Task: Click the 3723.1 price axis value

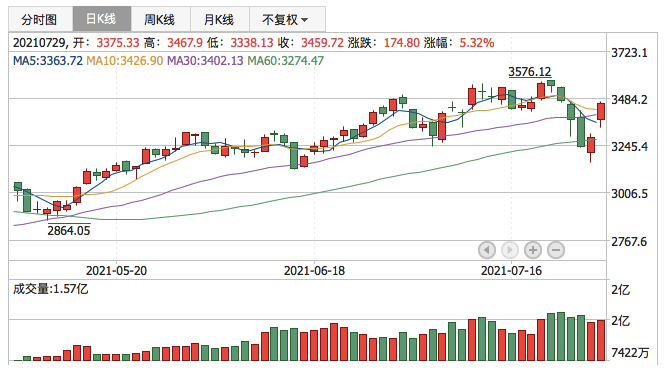Action: [x=629, y=53]
